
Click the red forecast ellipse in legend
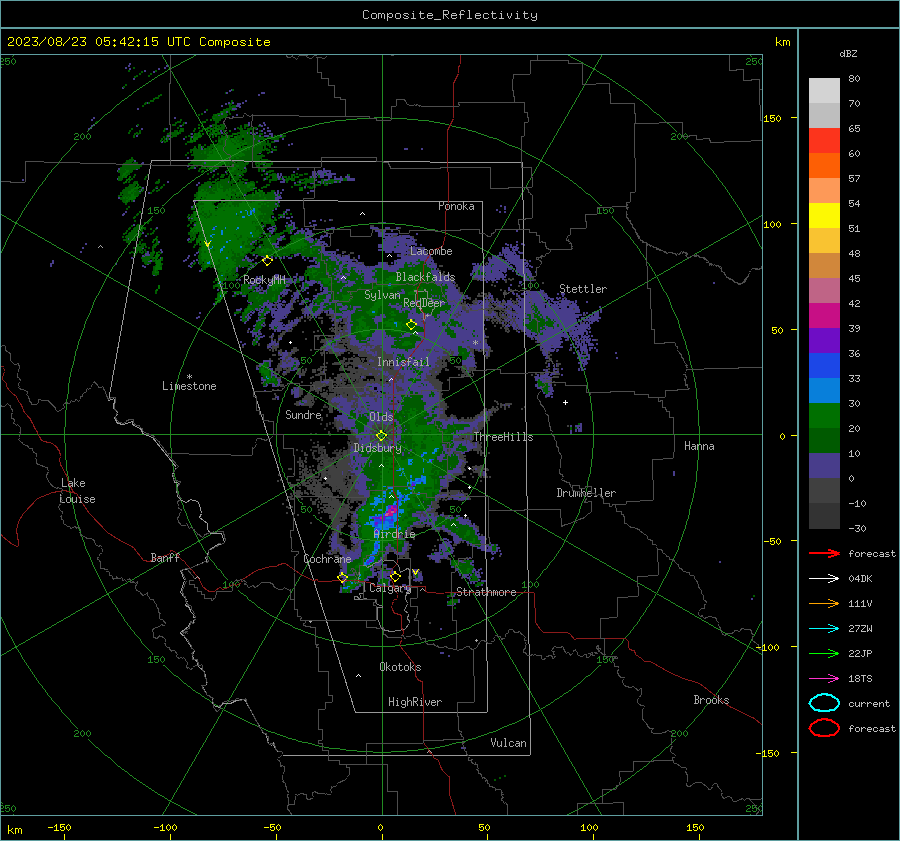click(824, 728)
